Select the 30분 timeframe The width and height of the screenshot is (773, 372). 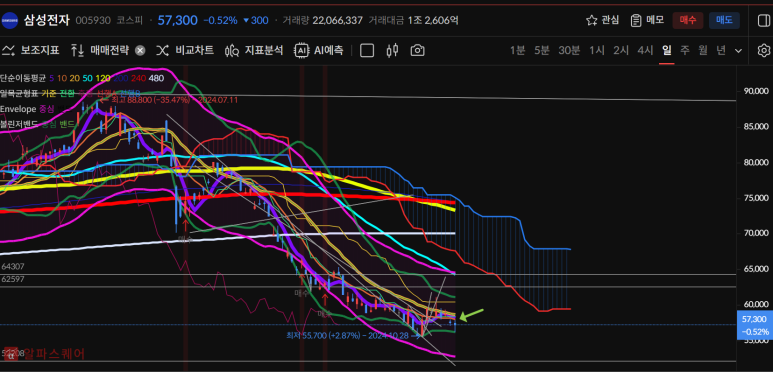tap(569, 50)
